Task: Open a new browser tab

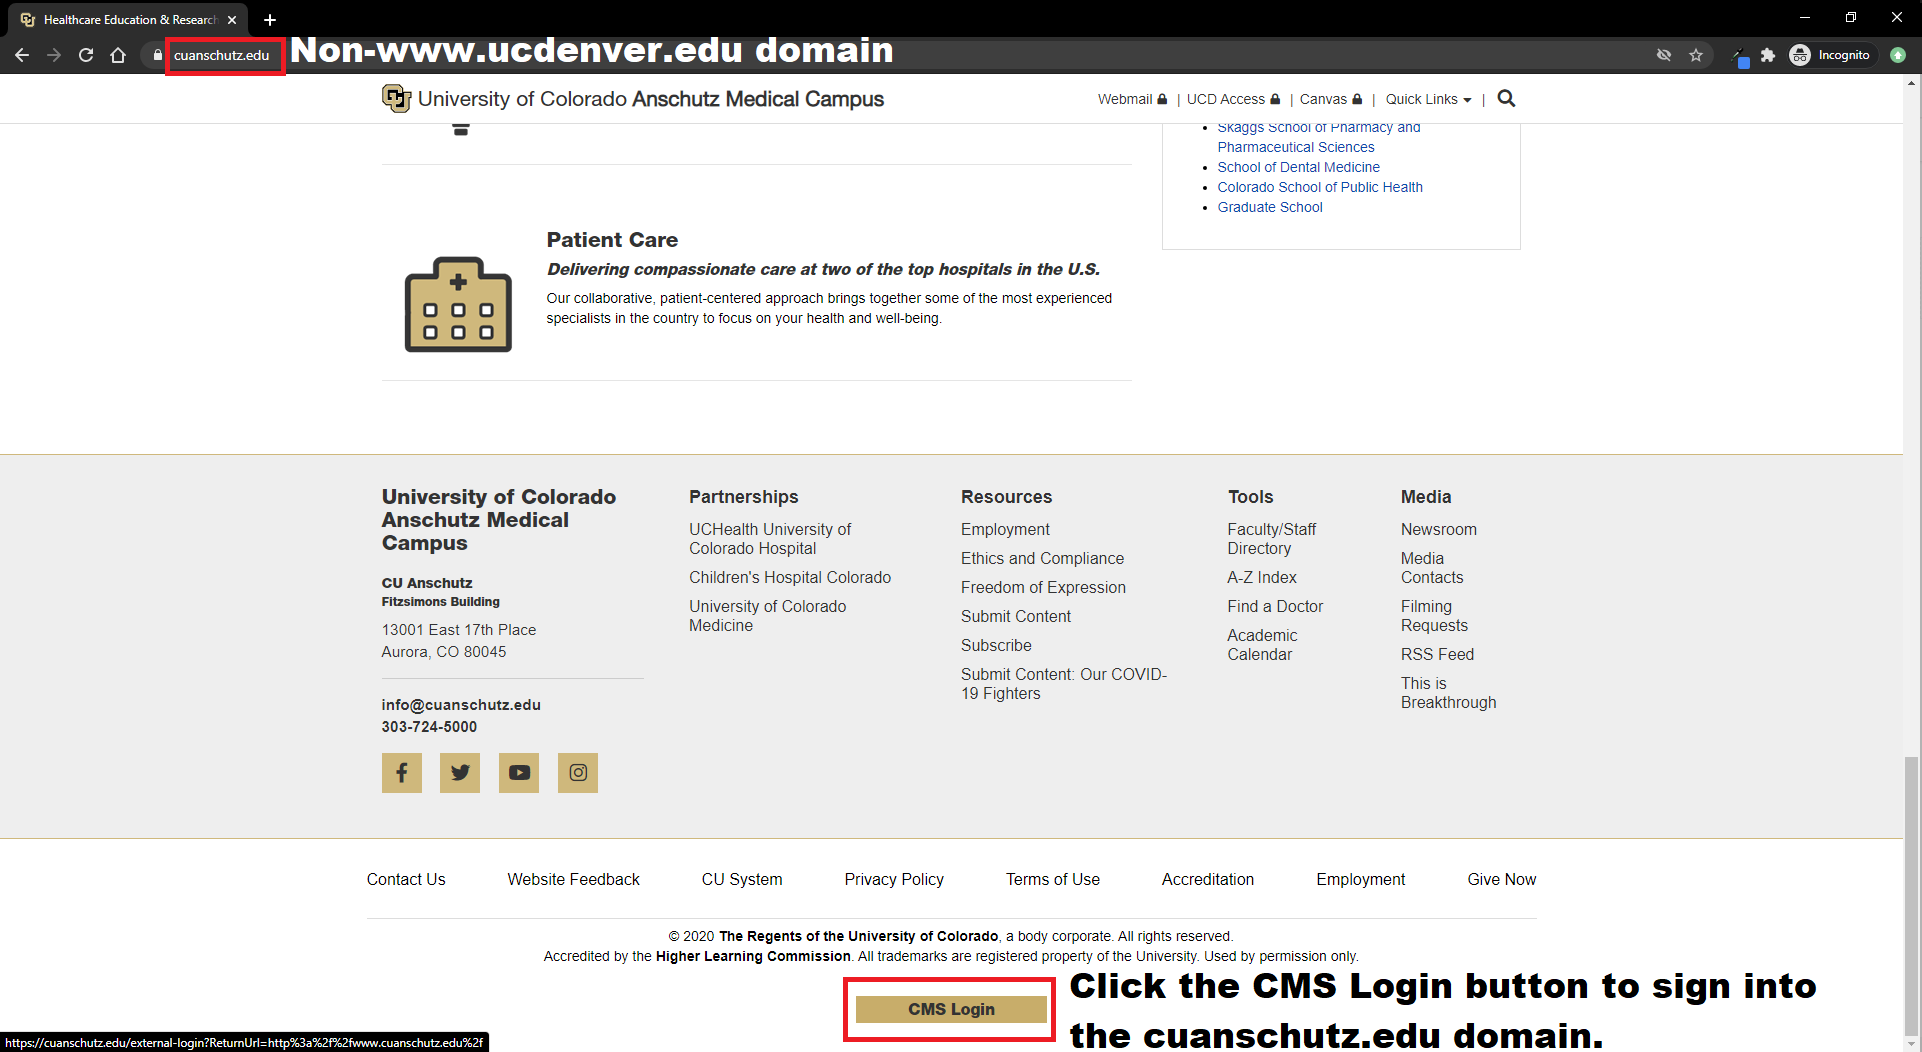Action: [270, 19]
